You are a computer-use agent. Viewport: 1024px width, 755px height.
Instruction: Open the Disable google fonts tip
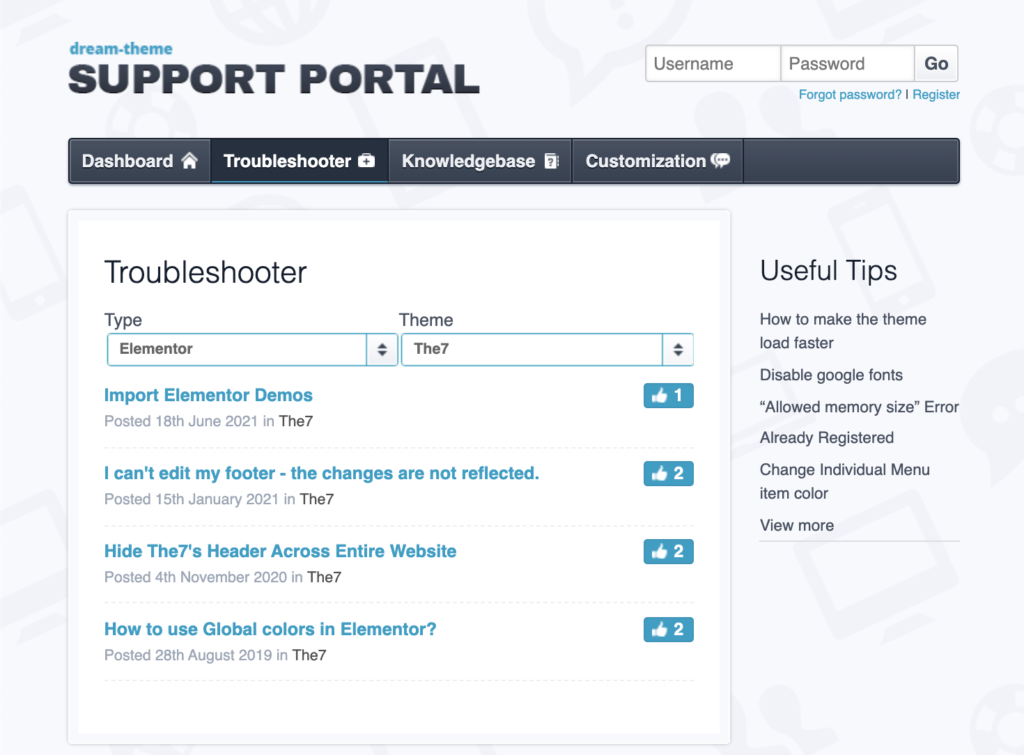click(831, 375)
